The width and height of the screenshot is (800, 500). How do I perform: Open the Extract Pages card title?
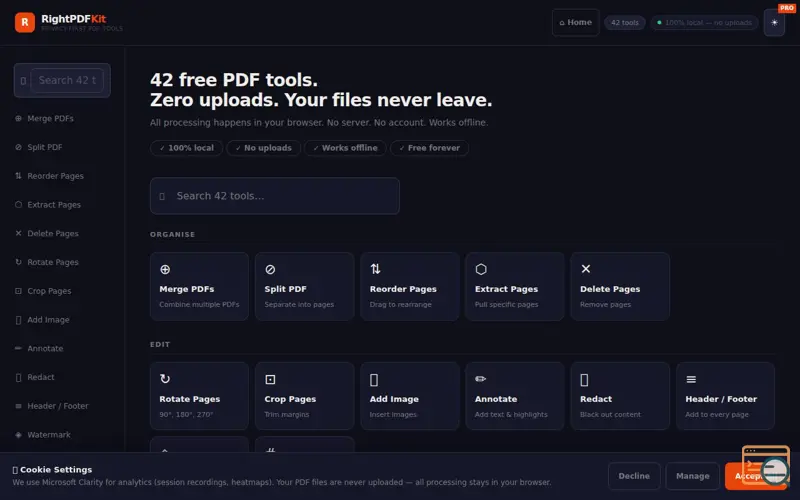click(x=506, y=289)
